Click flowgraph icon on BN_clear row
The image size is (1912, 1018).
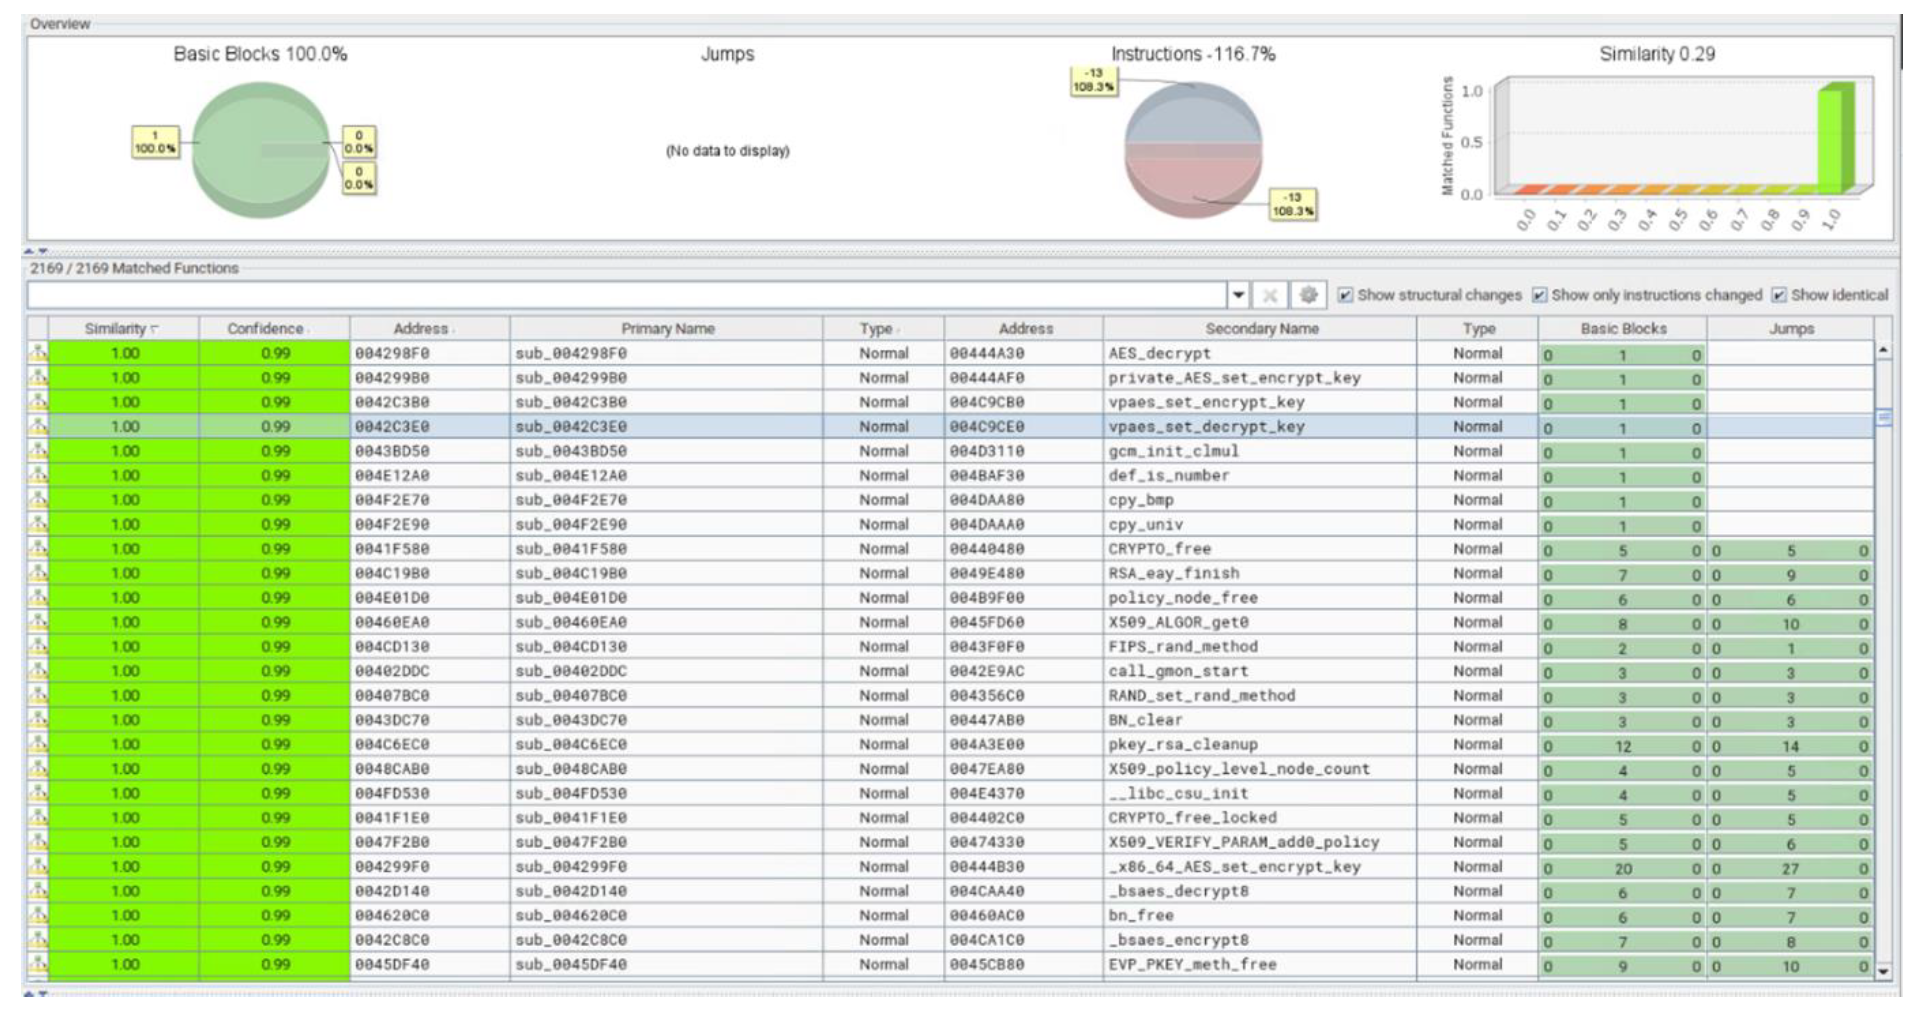coord(38,720)
